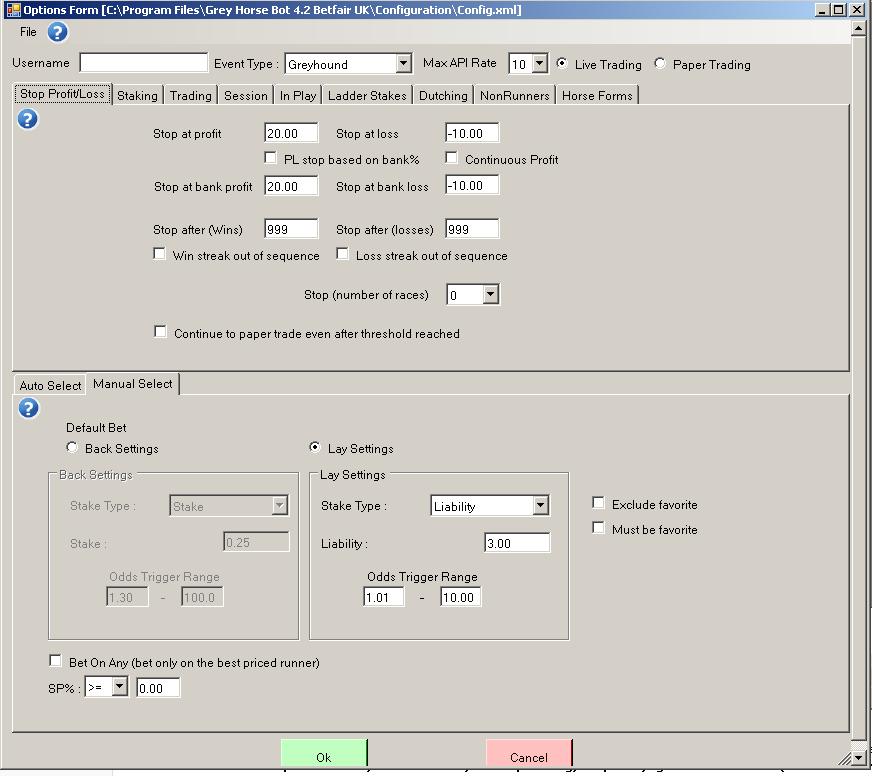
Task: Click the Stop at bank profit field
Action: [291, 186]
